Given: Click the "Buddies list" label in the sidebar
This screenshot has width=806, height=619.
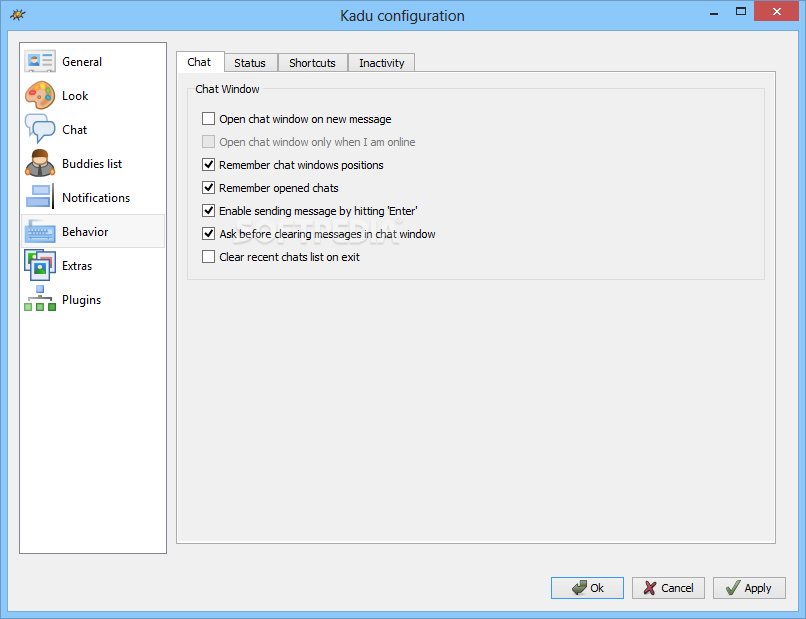Looking at the screenshot, I should pos(92,163).
